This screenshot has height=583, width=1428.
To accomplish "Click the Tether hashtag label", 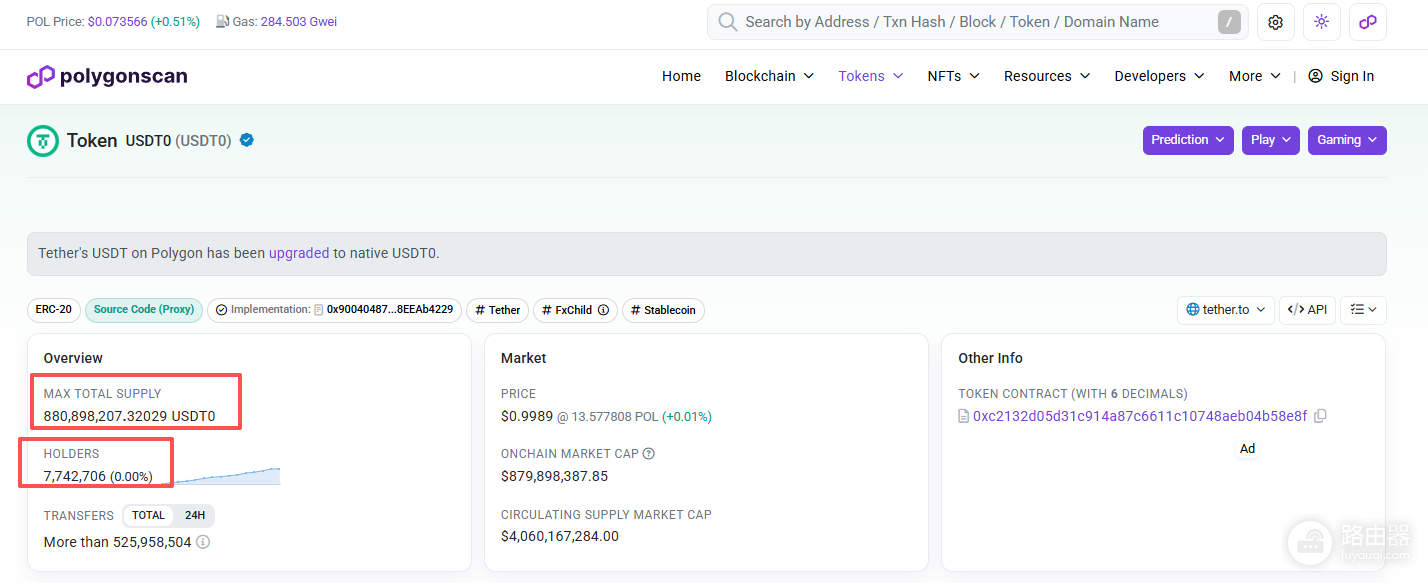I will tap(498, 310).
